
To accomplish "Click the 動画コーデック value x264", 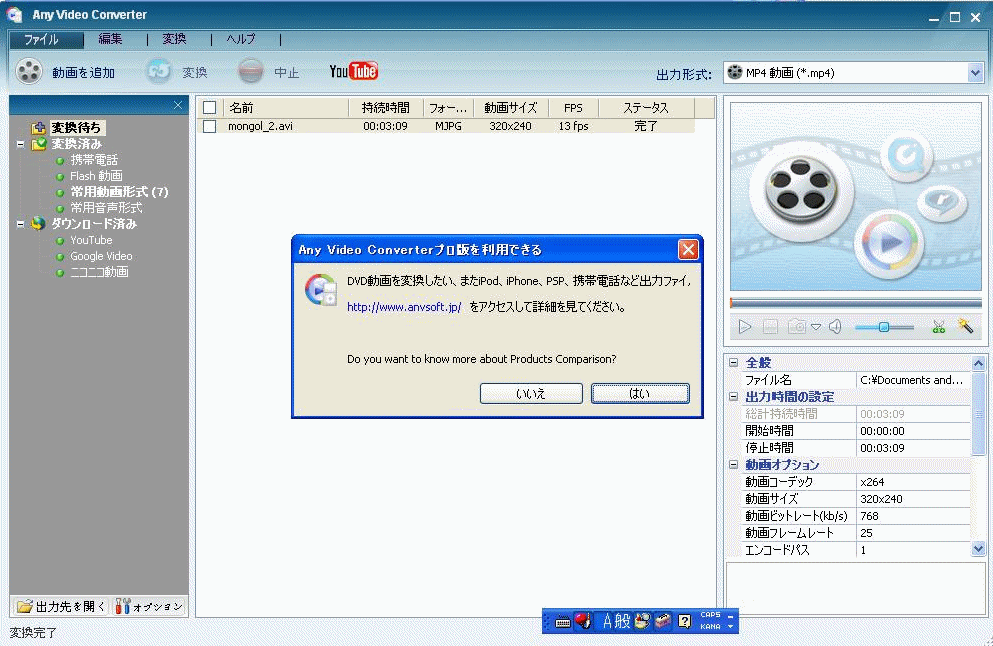I will [913, 482].
